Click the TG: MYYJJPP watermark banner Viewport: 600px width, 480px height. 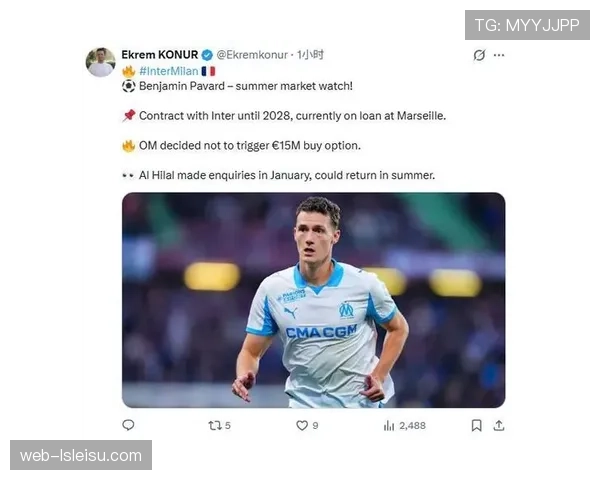(x=527, y=25)
